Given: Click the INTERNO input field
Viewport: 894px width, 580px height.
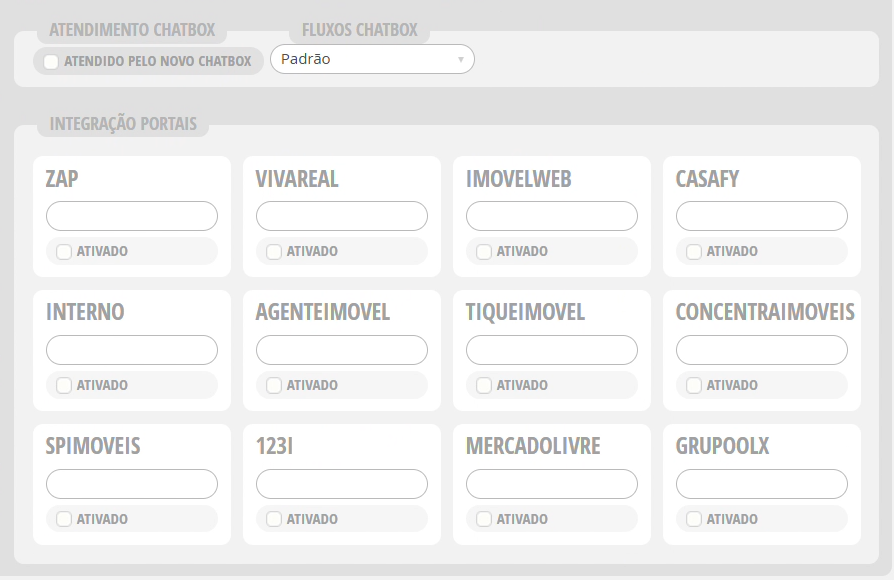Looking at the screenshot, I should click(132, 350).
